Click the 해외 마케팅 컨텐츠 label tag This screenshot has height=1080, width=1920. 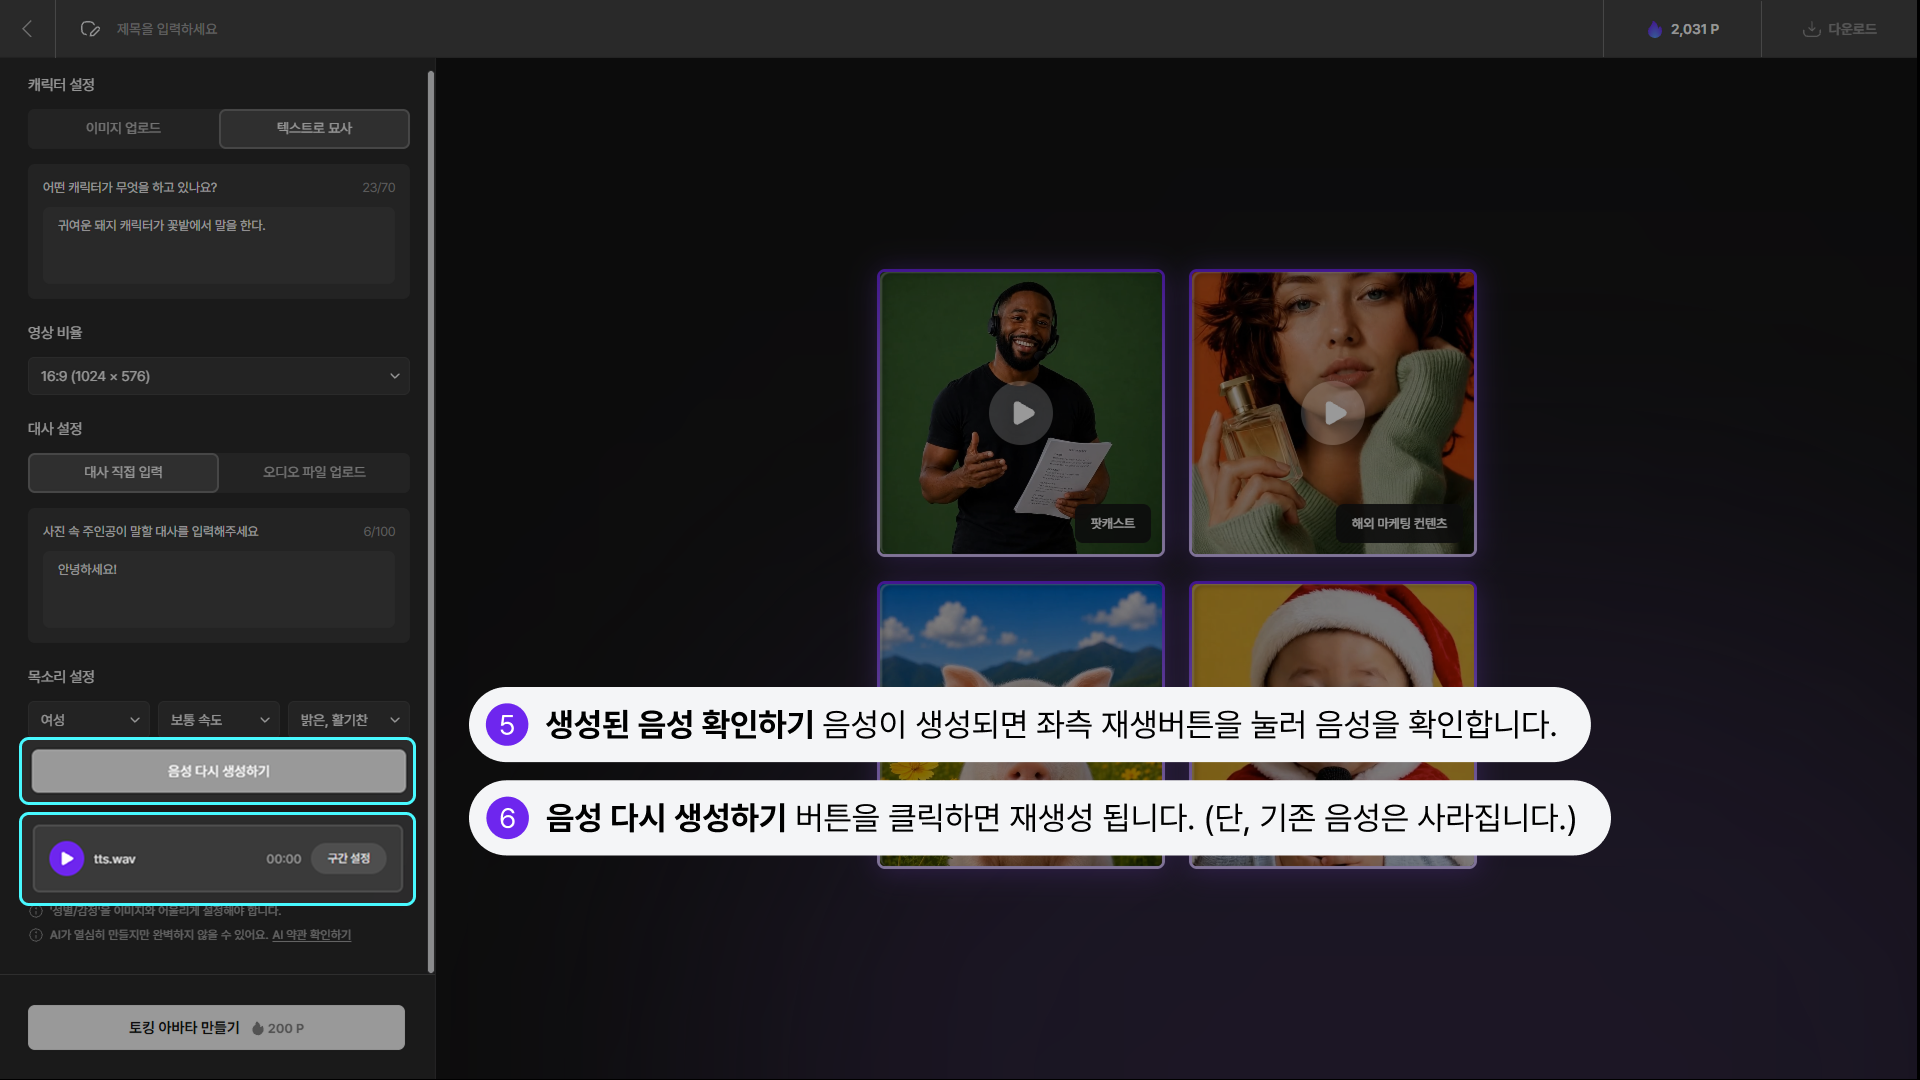1399,523
